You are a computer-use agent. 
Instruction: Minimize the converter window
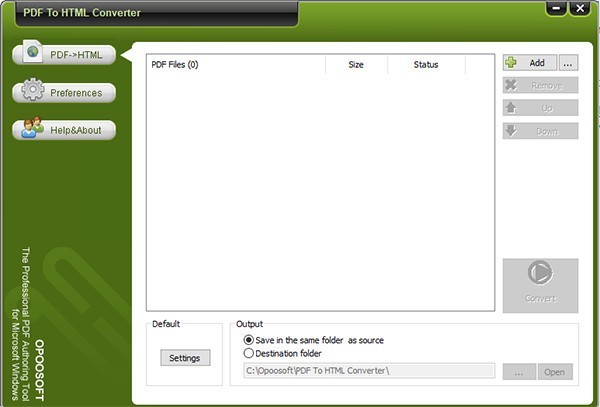click(556, 8)
